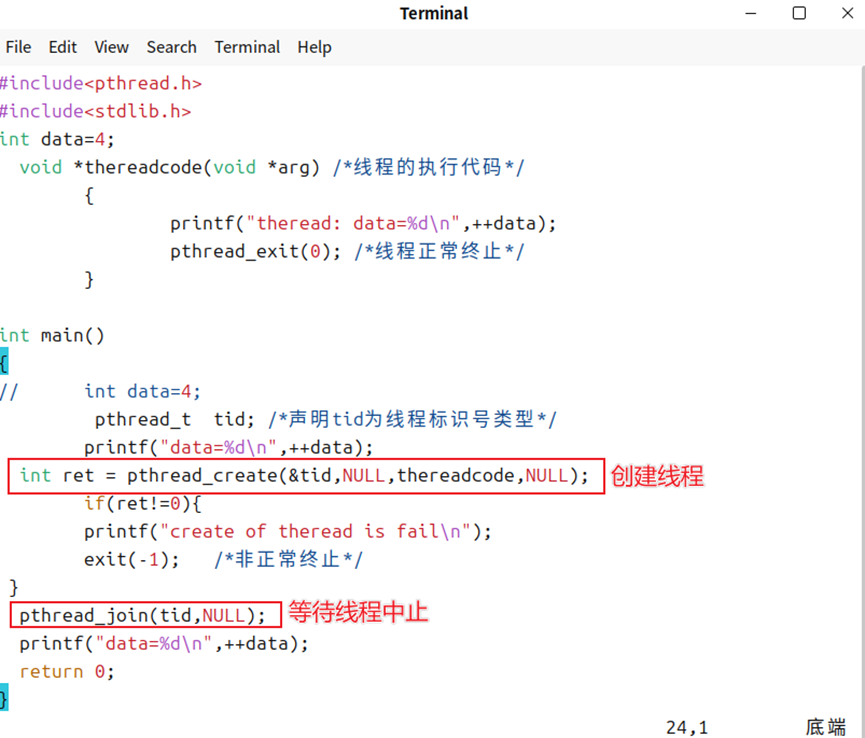This screenshot has height=738, width=865.
Task: Click the printf "theread: data=%d\n" line
Action: 363,223
